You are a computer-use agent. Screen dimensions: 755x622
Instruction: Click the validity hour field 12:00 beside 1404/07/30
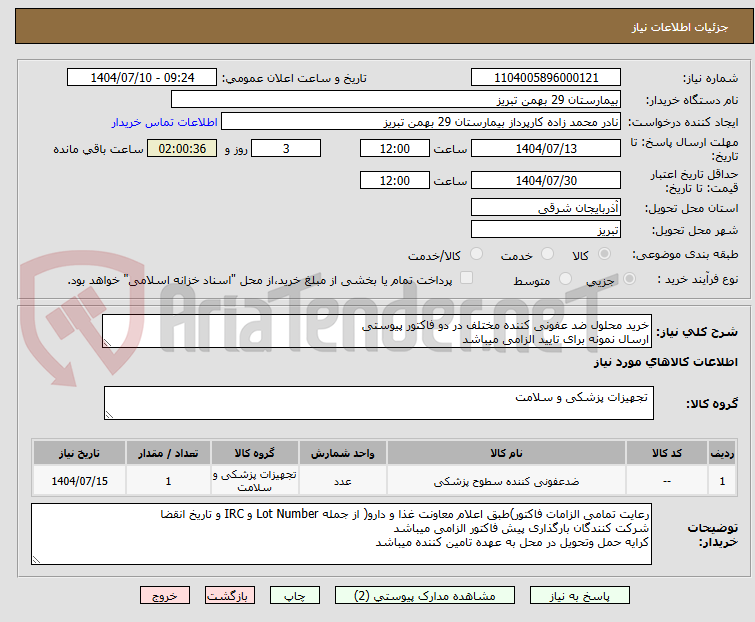395,181
